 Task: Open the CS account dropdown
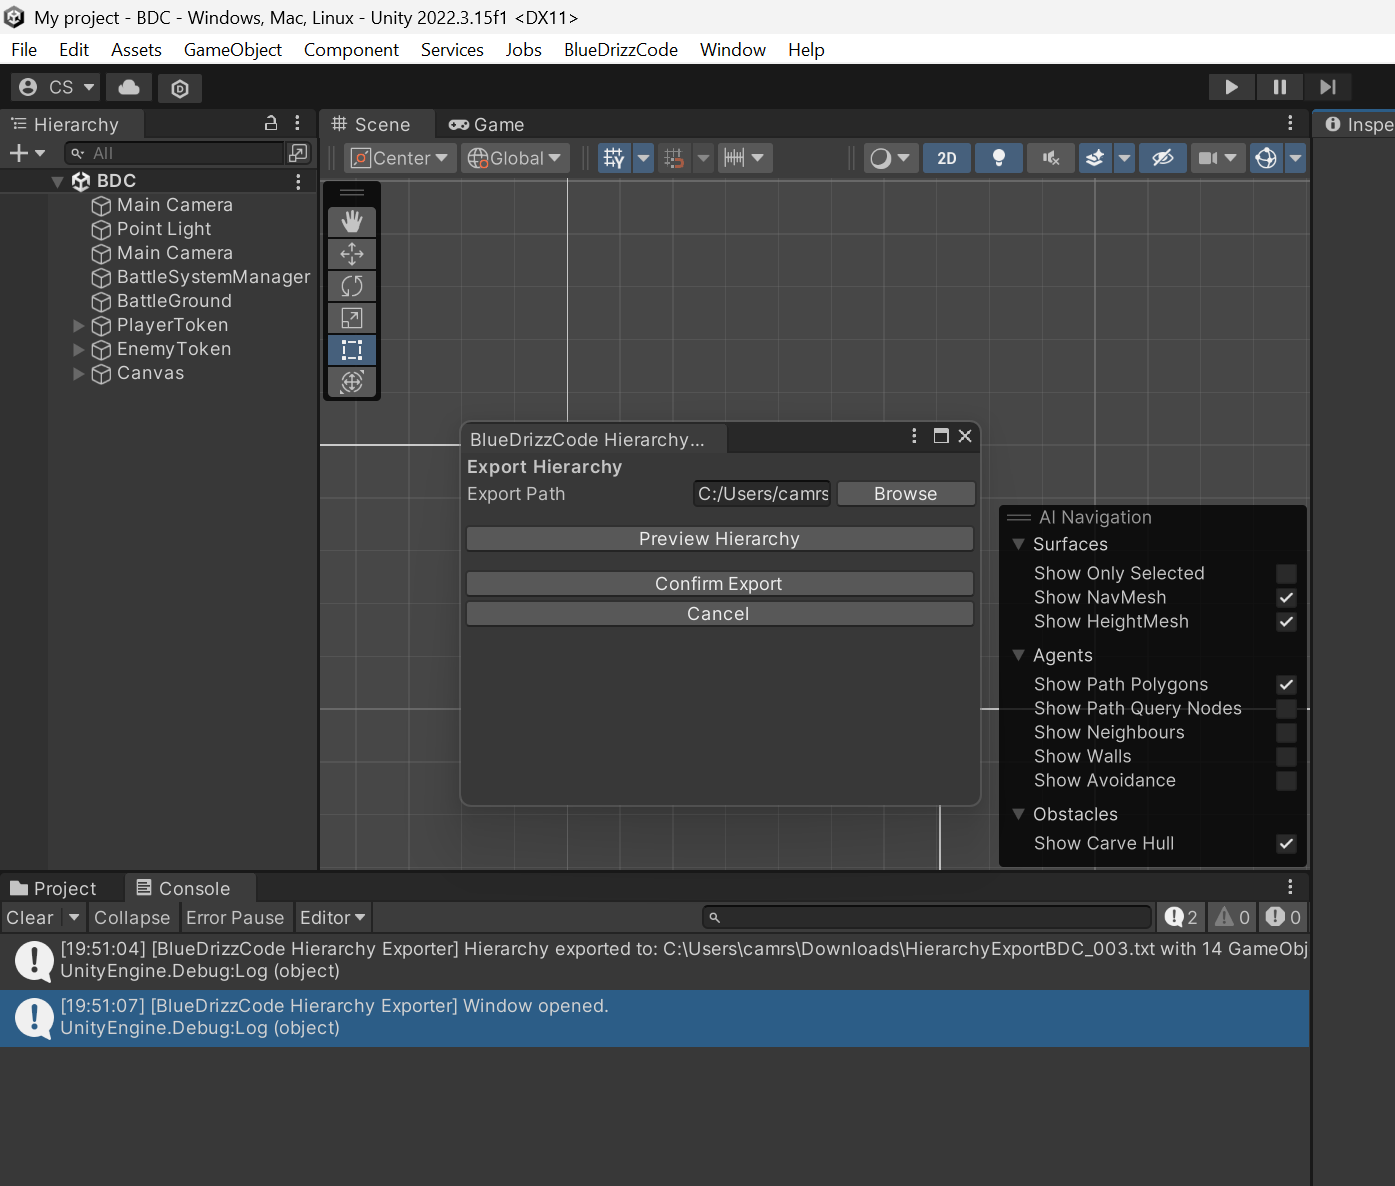tap(57, 88)
